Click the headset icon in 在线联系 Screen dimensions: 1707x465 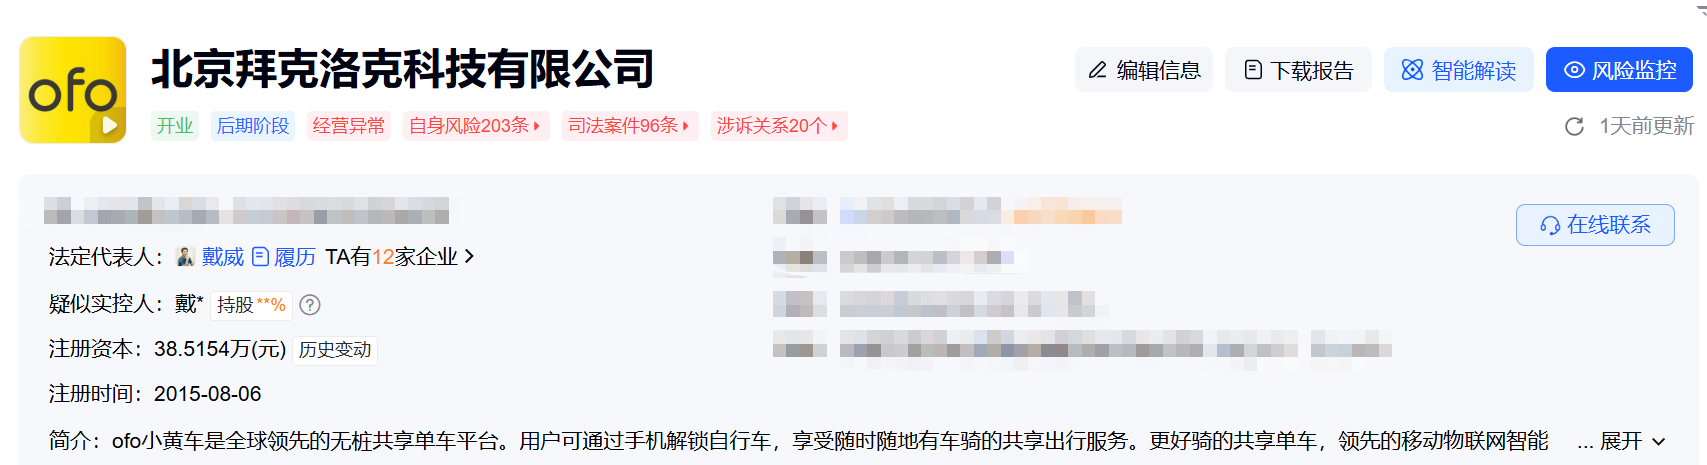1550,225
